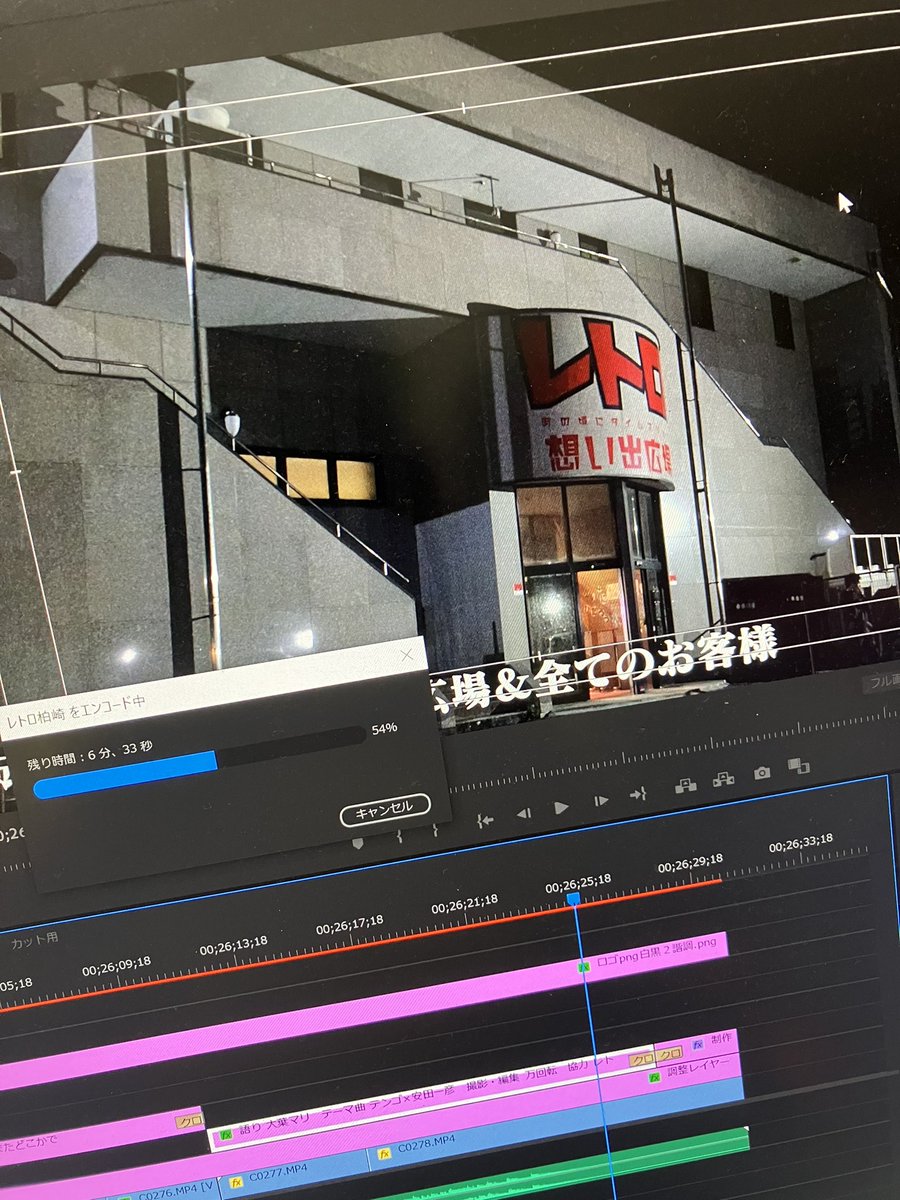This screenshot has width=900, height=1200.
Task: Select the クロ transition before 語り clip
Action: tap(189, 1122)
